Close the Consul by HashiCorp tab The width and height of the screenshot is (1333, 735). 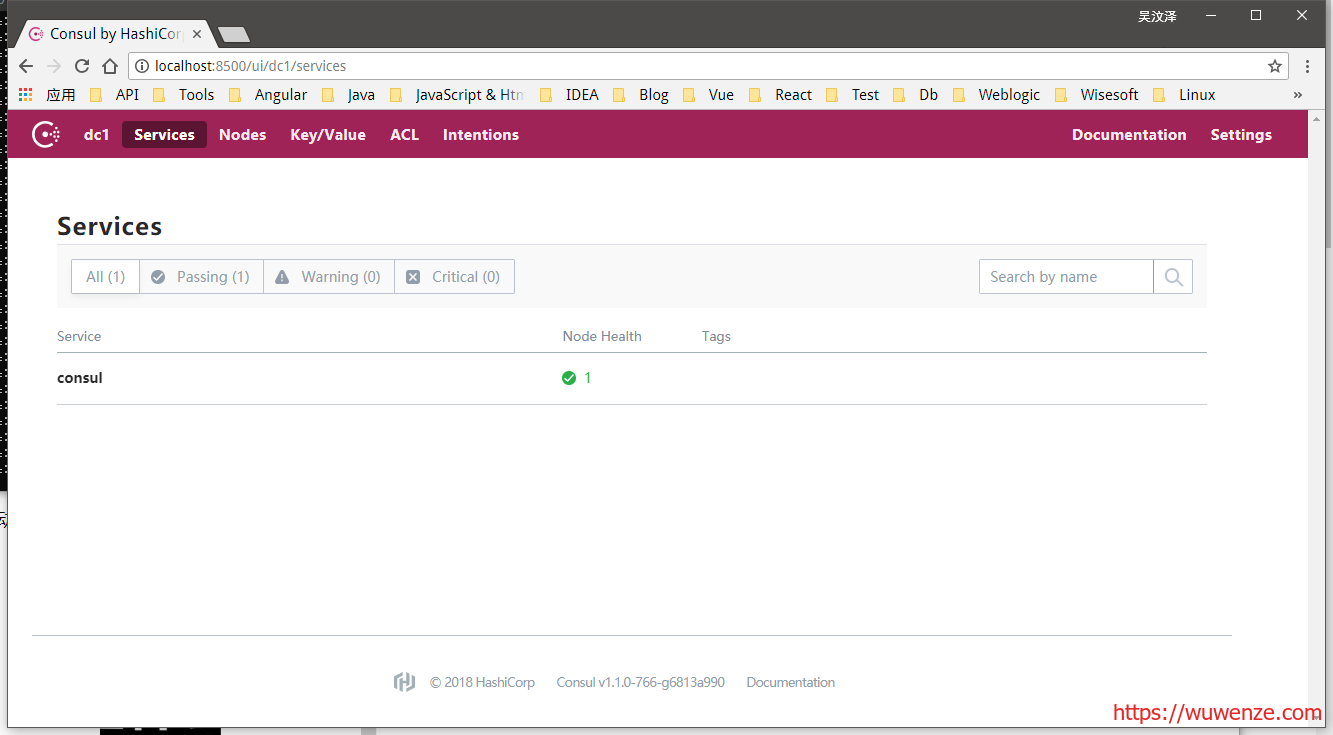(x=197, y=34)
